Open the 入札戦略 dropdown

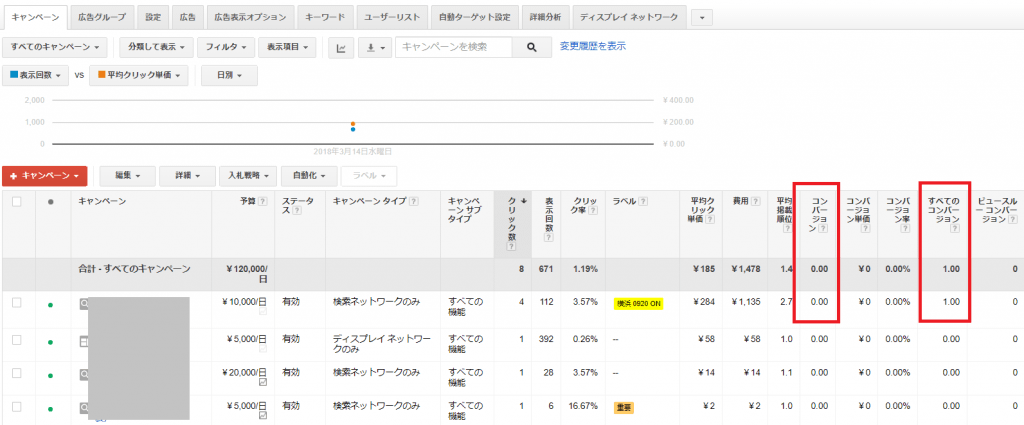[x=248, y=176]
